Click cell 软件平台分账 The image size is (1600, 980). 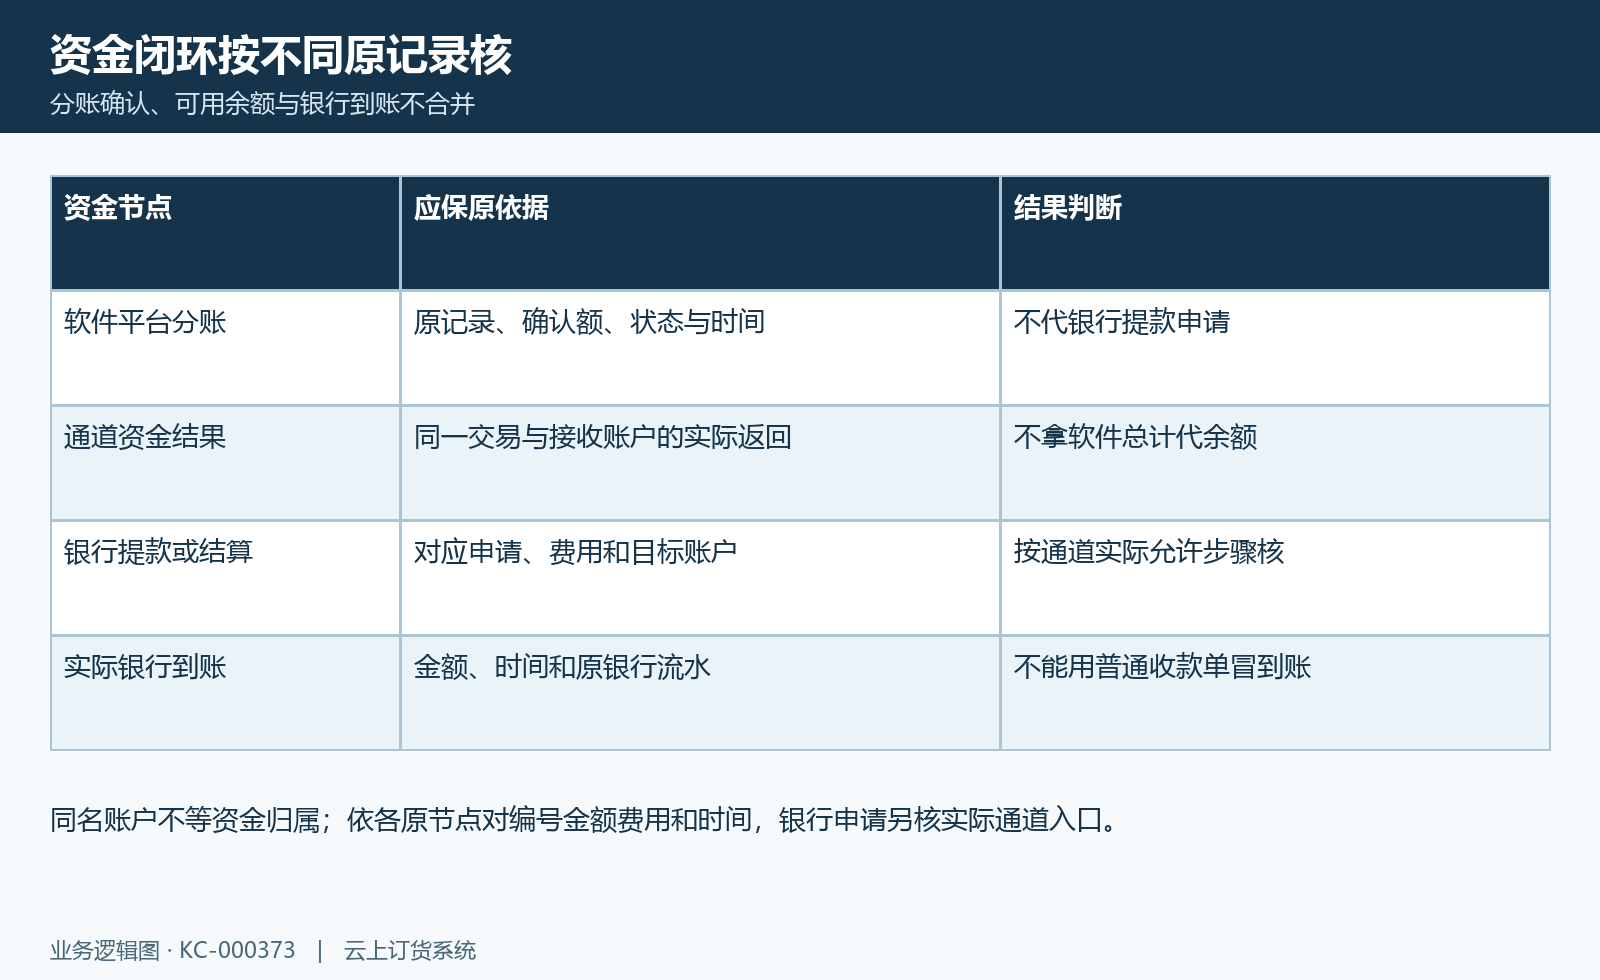coord(226,348)
